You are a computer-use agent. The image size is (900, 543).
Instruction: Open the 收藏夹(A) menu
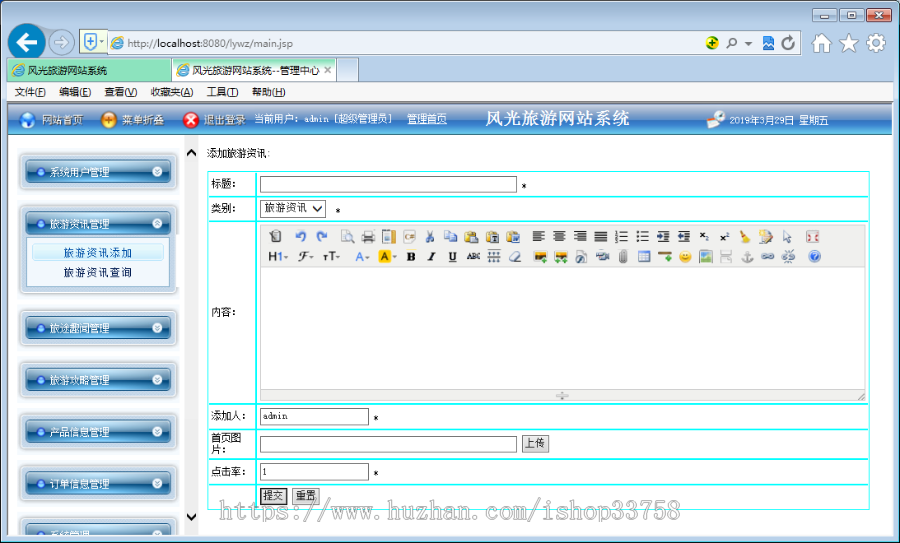coord(172,92)
